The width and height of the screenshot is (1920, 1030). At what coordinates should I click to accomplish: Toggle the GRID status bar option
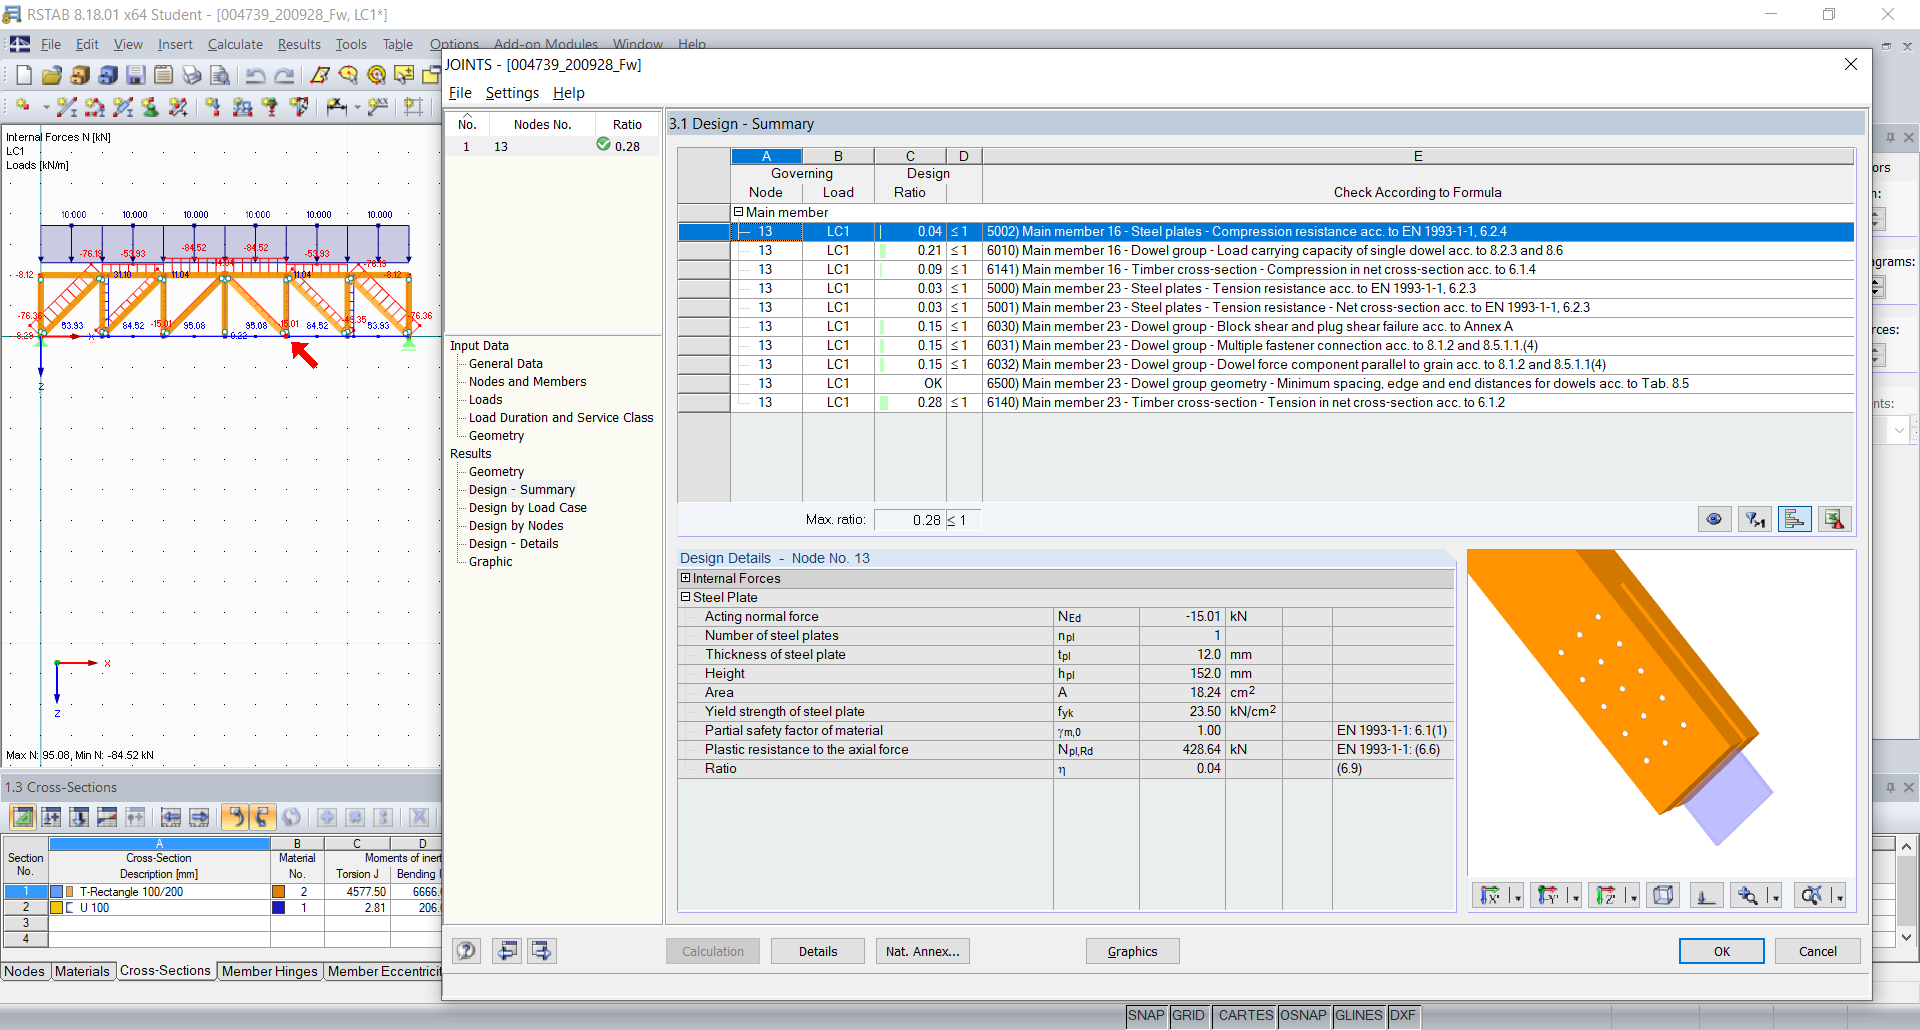tap(1188, 1015)
